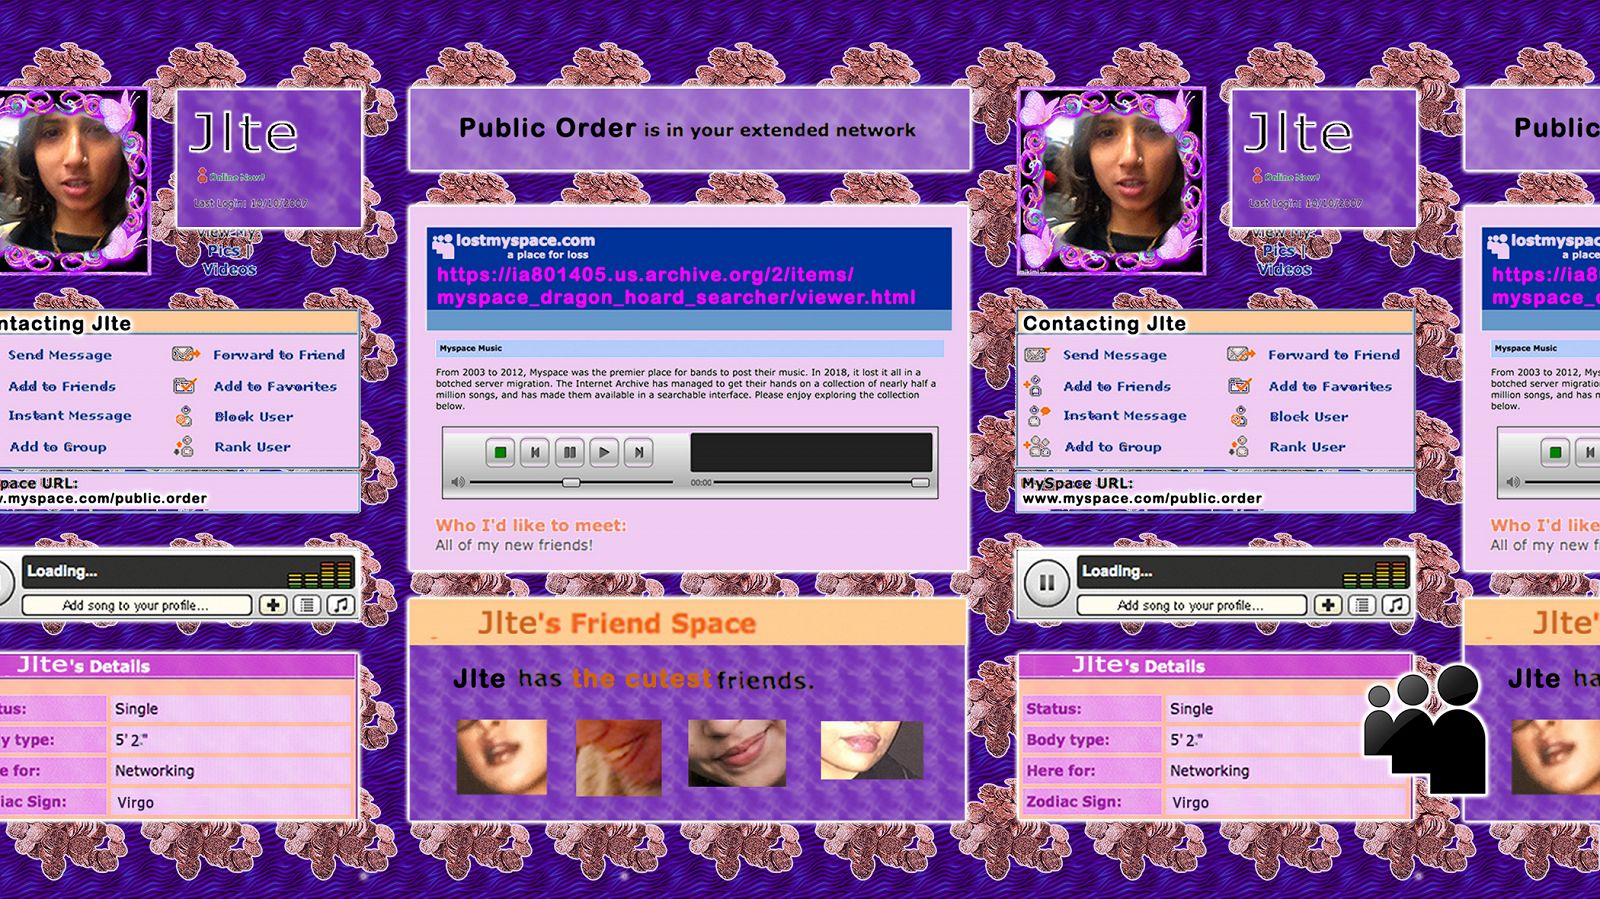Open the playlist icon on the cropped Loading player

point(307,605)
